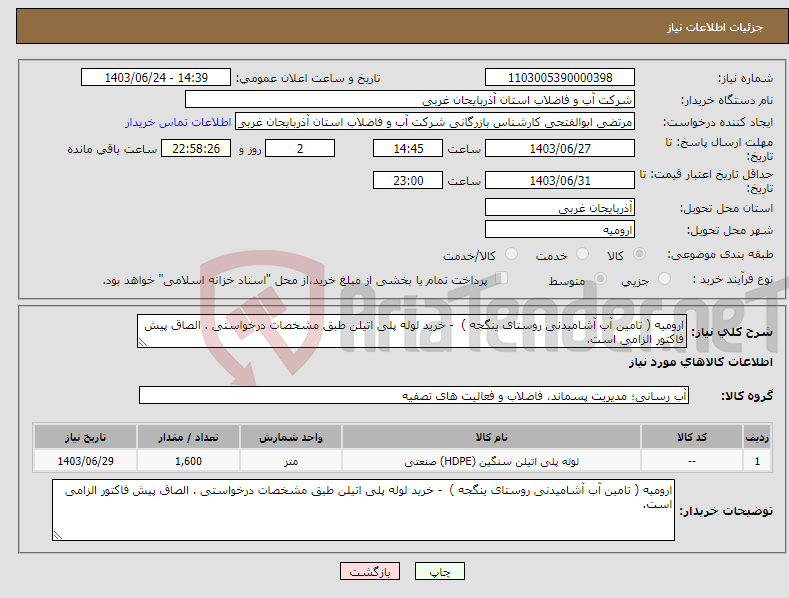Image resolution: width=789 pixels, height=598 pixels.
Task: Click the استان محل تحویل field
Action: click(560, 207)
